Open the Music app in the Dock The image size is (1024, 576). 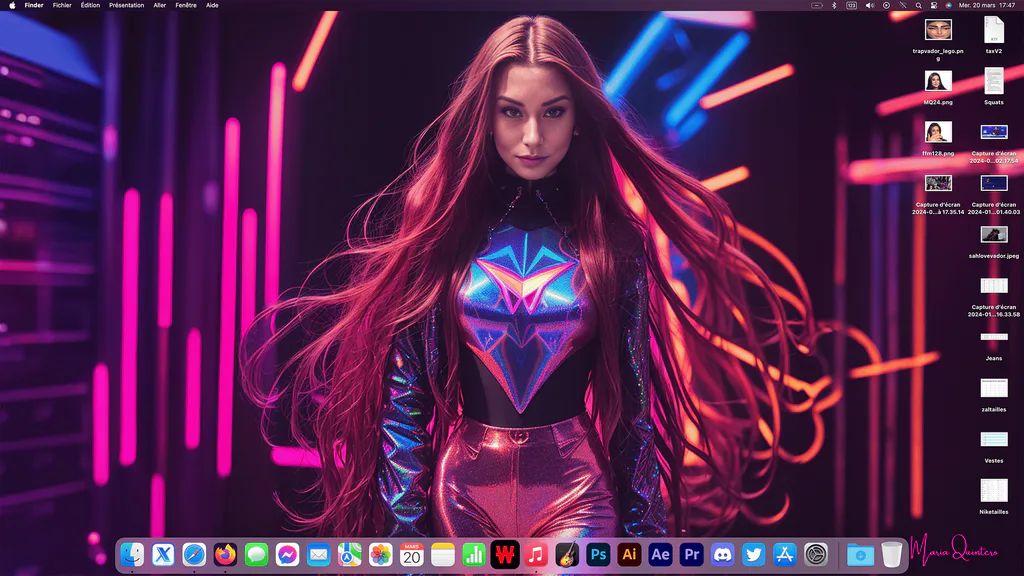click(x=536, y=554)
